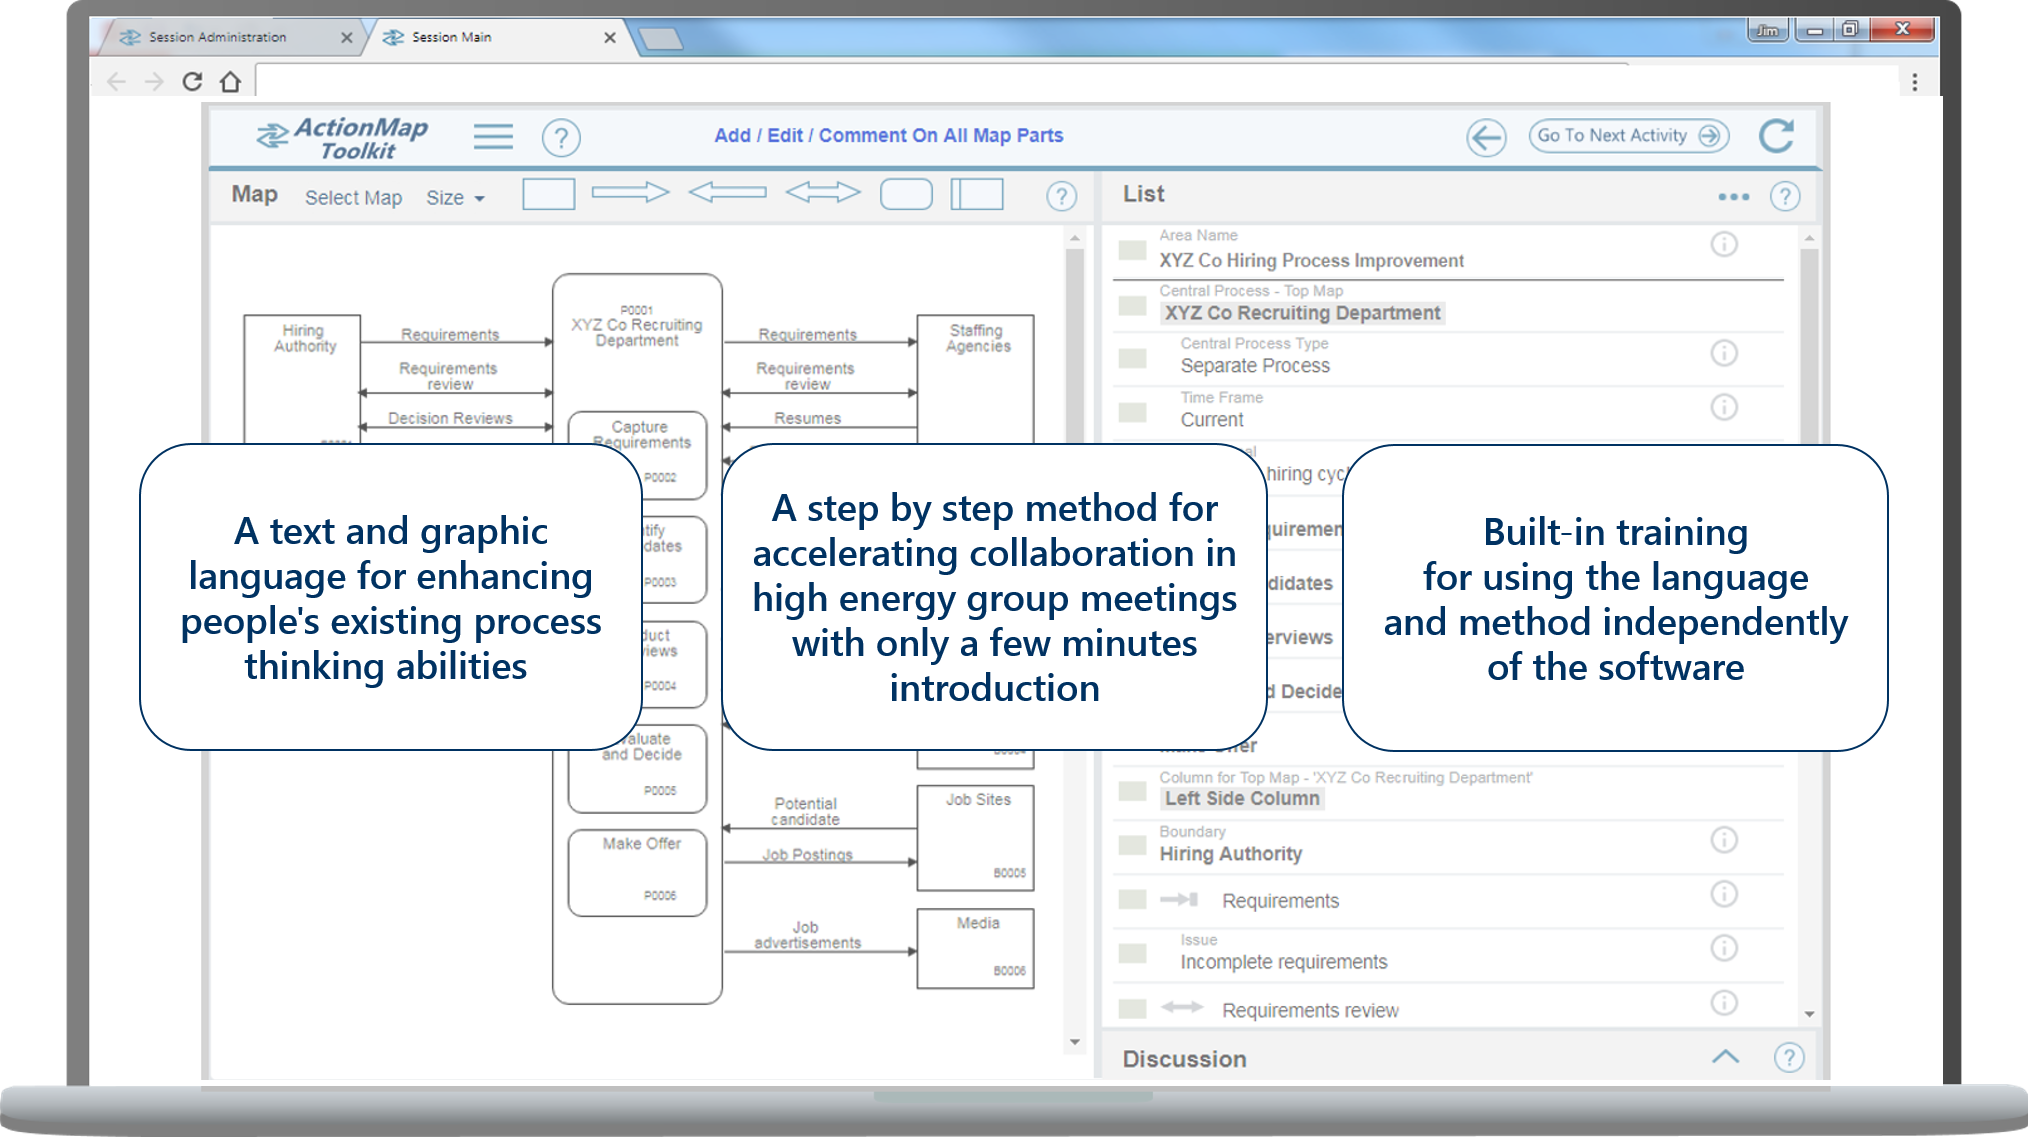Select the rounded rectangle process tool
Viewport: 2028px width, 1137px height.
906,194
